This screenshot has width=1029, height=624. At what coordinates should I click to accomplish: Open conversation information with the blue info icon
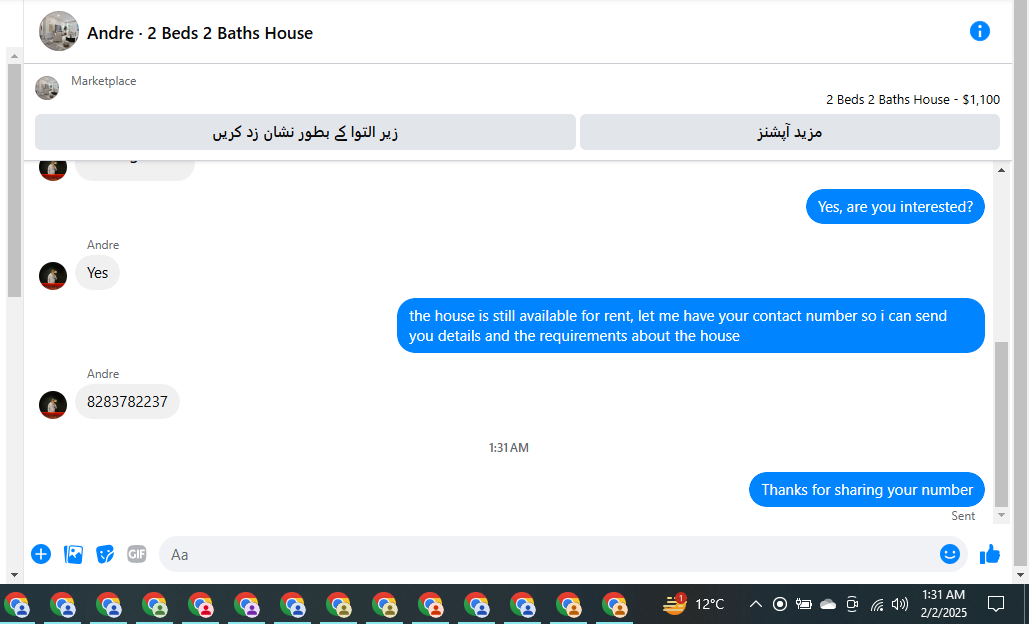pyautogui.click(x=979, y=31)
